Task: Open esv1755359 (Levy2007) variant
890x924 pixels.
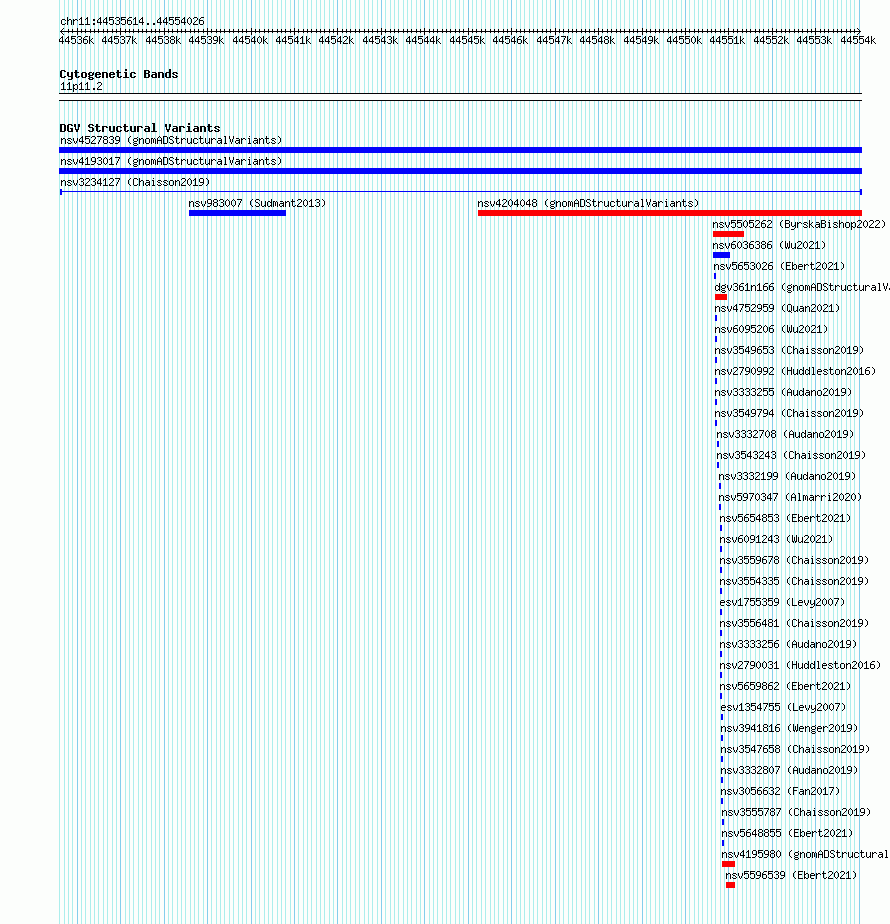Action: (782, 602)
